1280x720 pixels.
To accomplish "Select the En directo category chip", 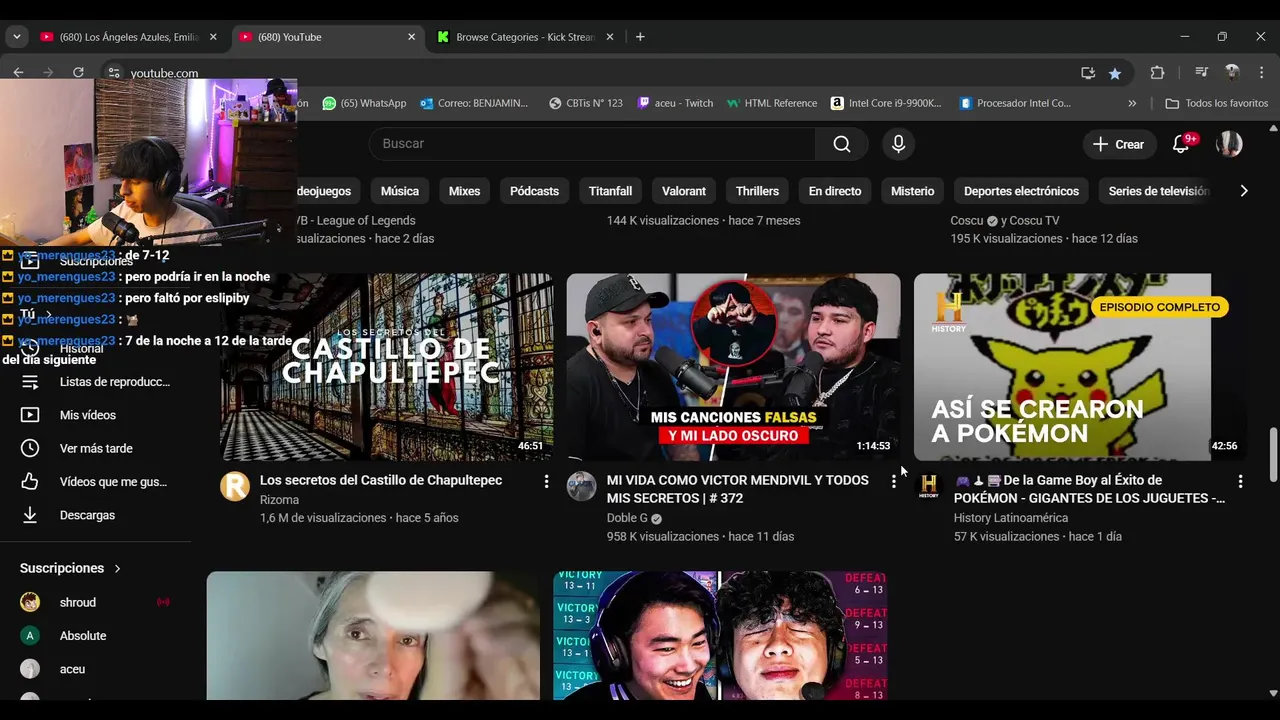I will point(835,191).
